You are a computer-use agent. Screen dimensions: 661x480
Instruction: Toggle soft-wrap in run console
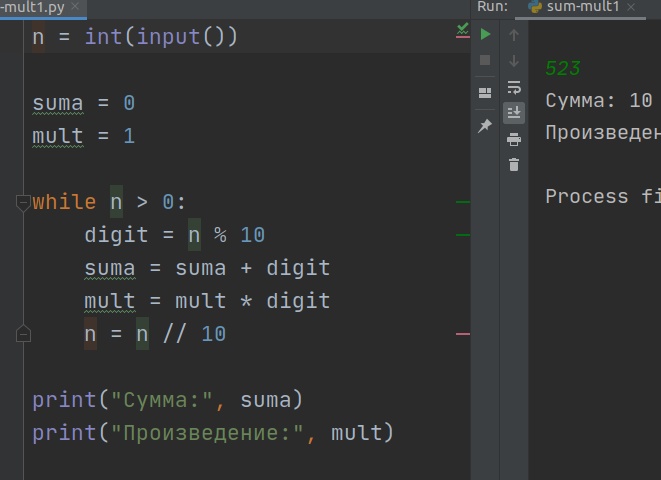click(x=514, y=87)
